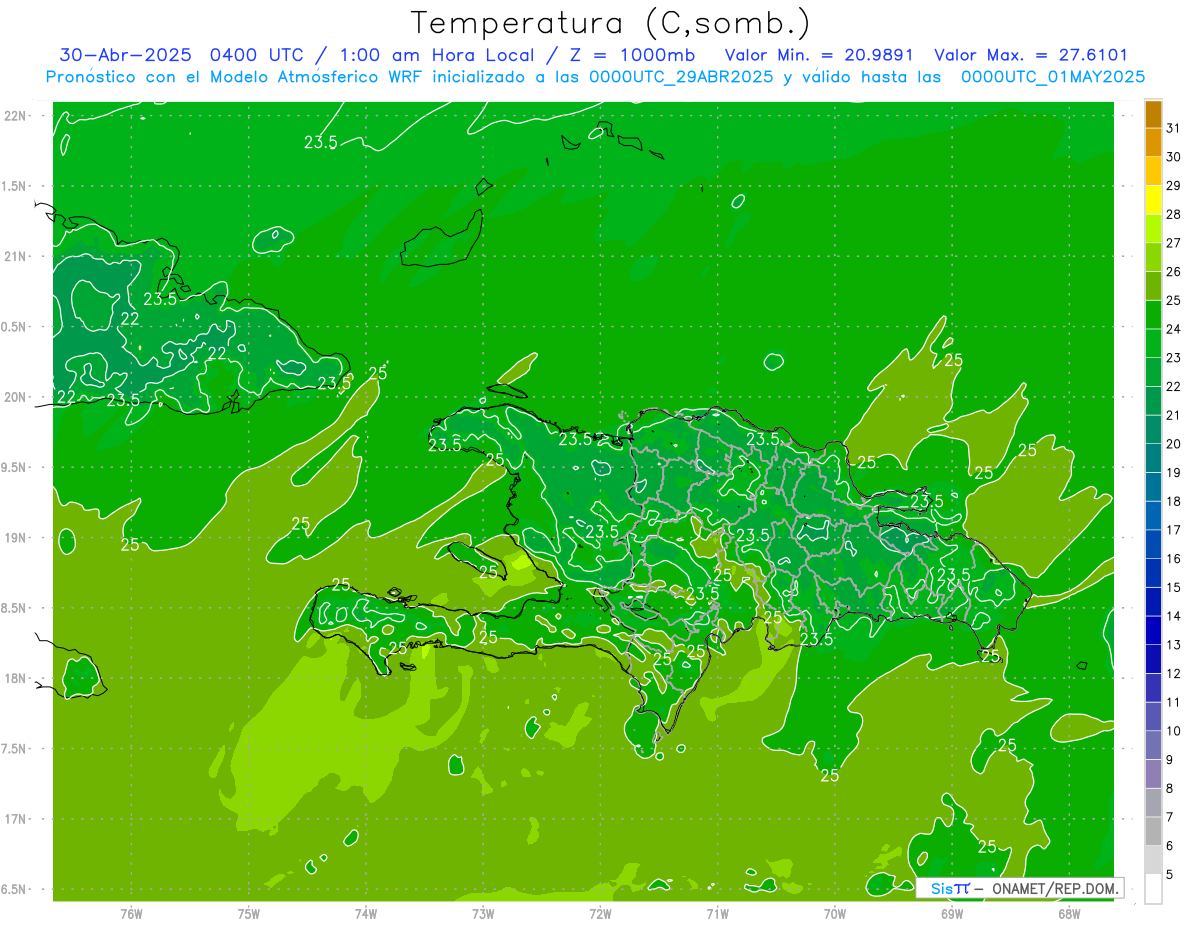Click the legend value label '8'
Image resolution: width=1200 pixels, height=927 pixels.
(x=1169, y=788)
